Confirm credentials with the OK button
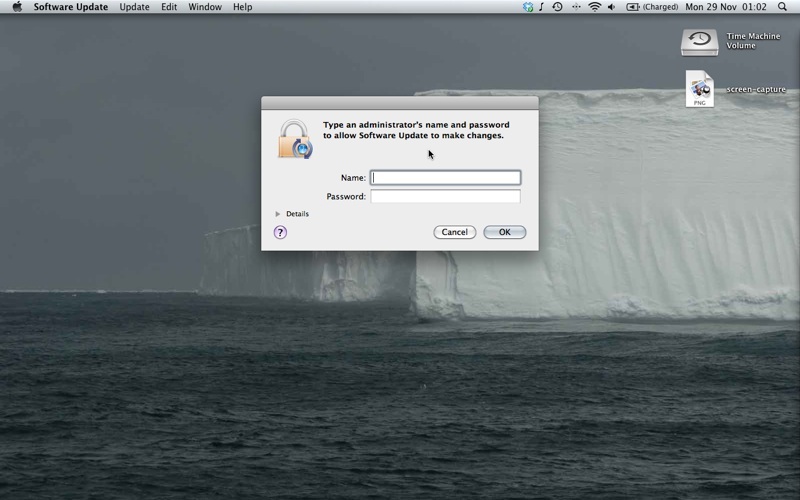Screen dimensions: 800x500 505,232
